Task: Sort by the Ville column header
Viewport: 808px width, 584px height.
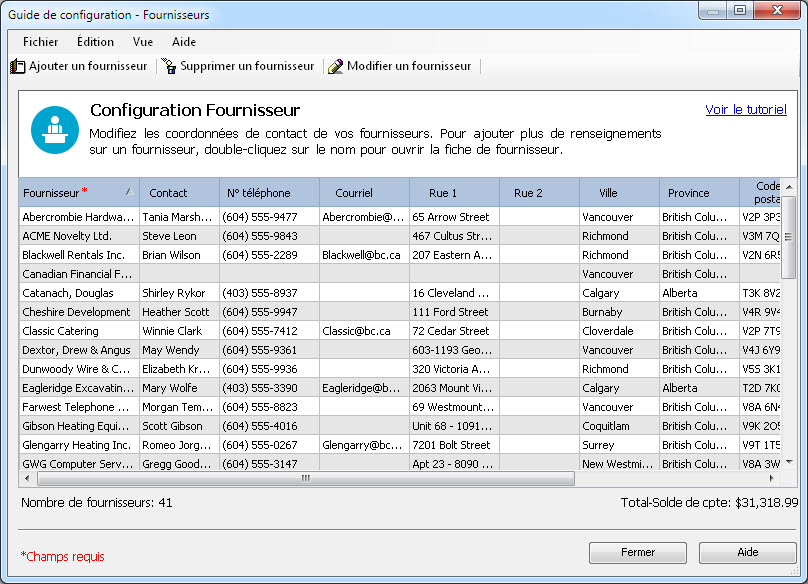Action: (608, 193)
